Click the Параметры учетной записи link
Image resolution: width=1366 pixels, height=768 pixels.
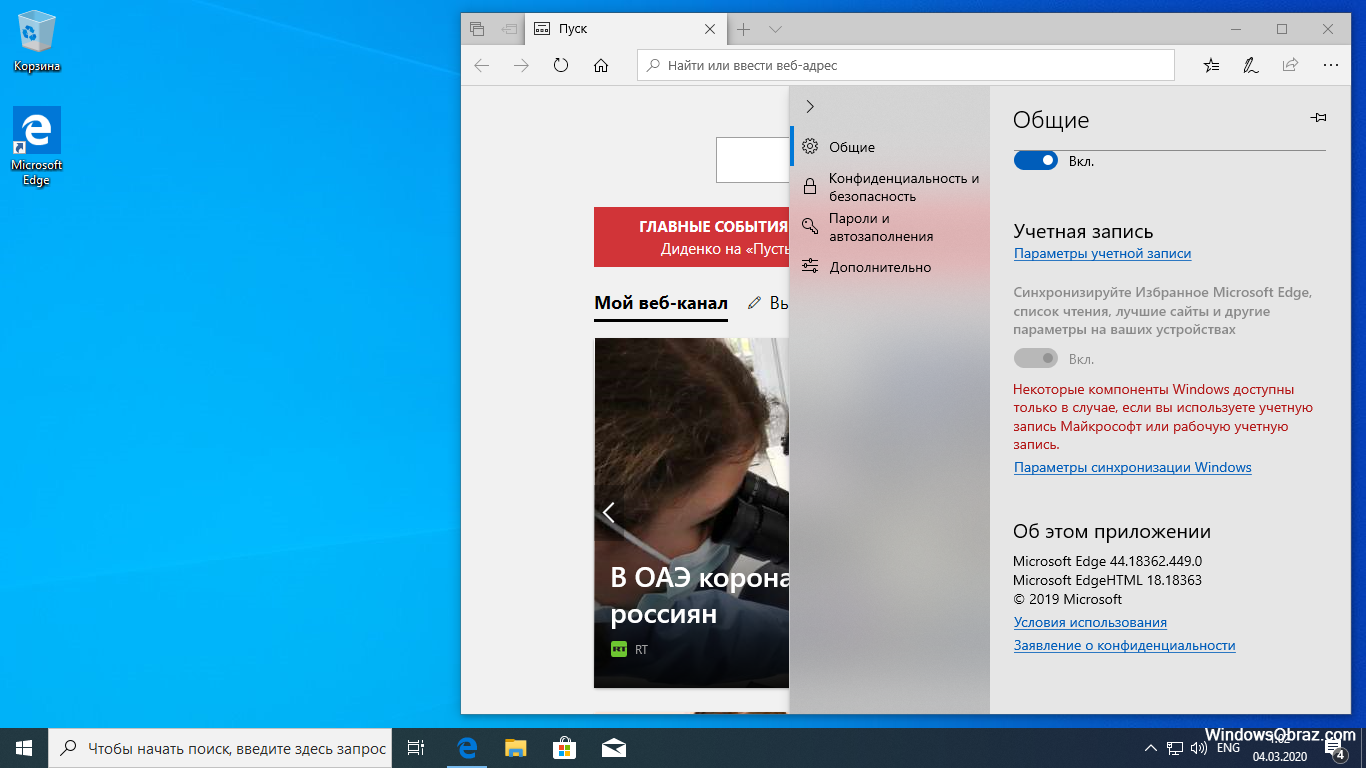(1102, 254)
